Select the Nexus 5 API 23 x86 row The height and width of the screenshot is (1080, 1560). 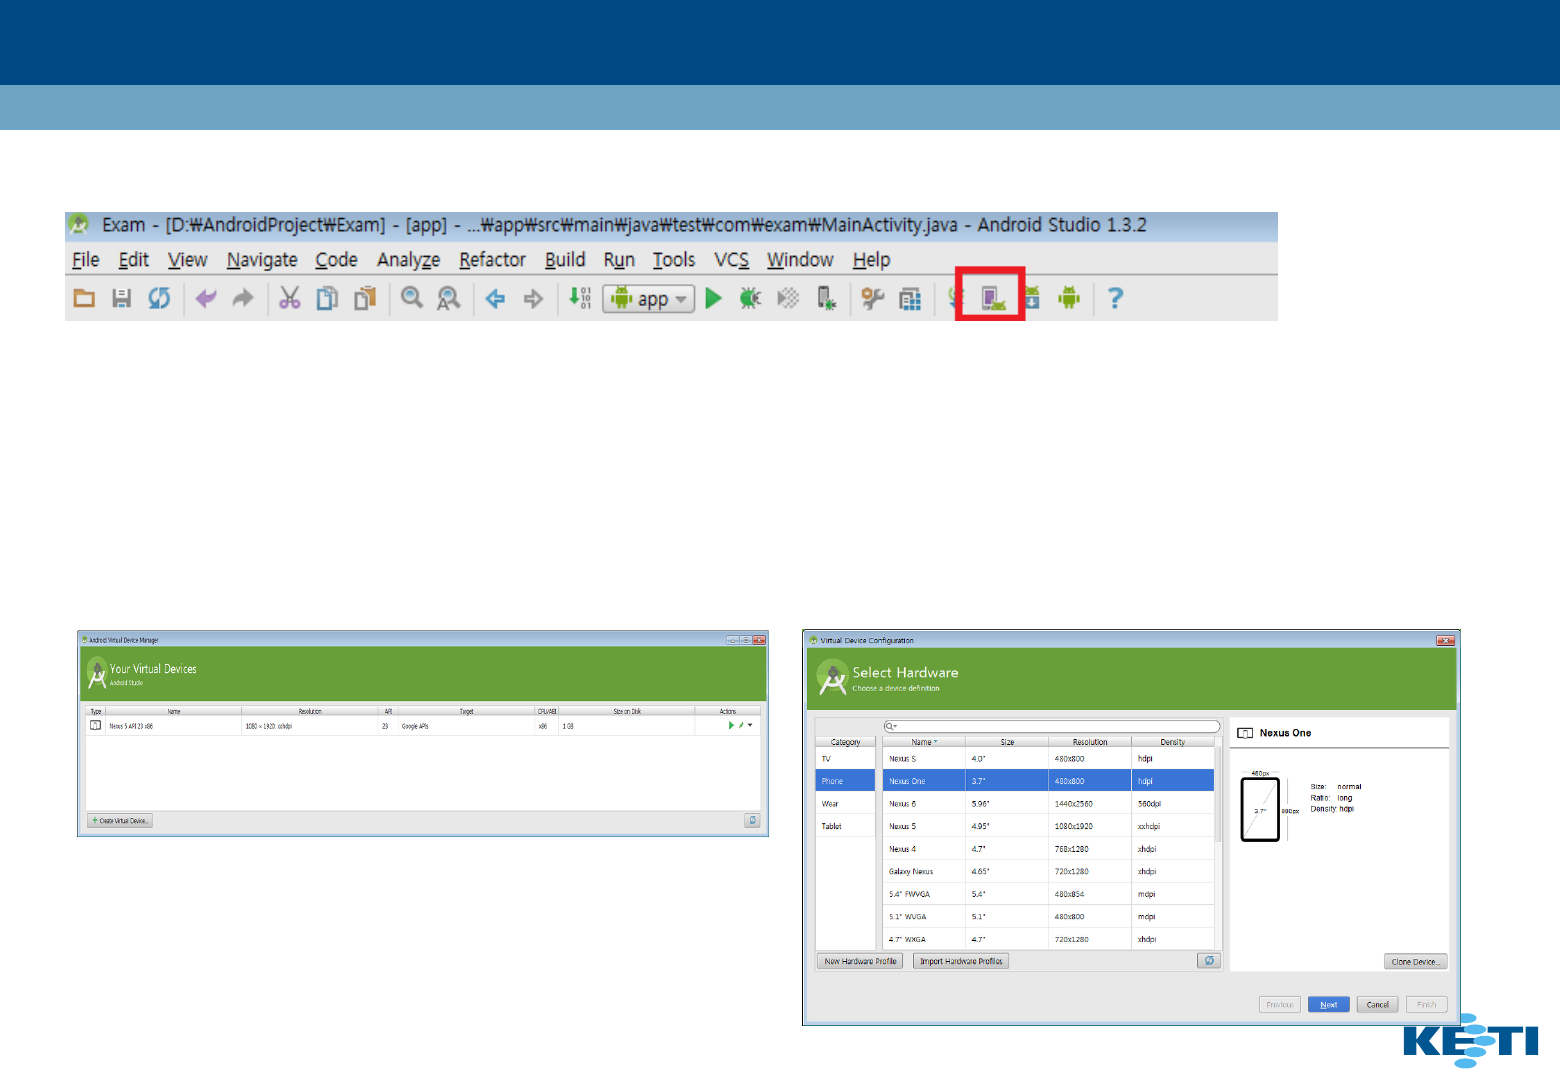[x=424, y=726]
